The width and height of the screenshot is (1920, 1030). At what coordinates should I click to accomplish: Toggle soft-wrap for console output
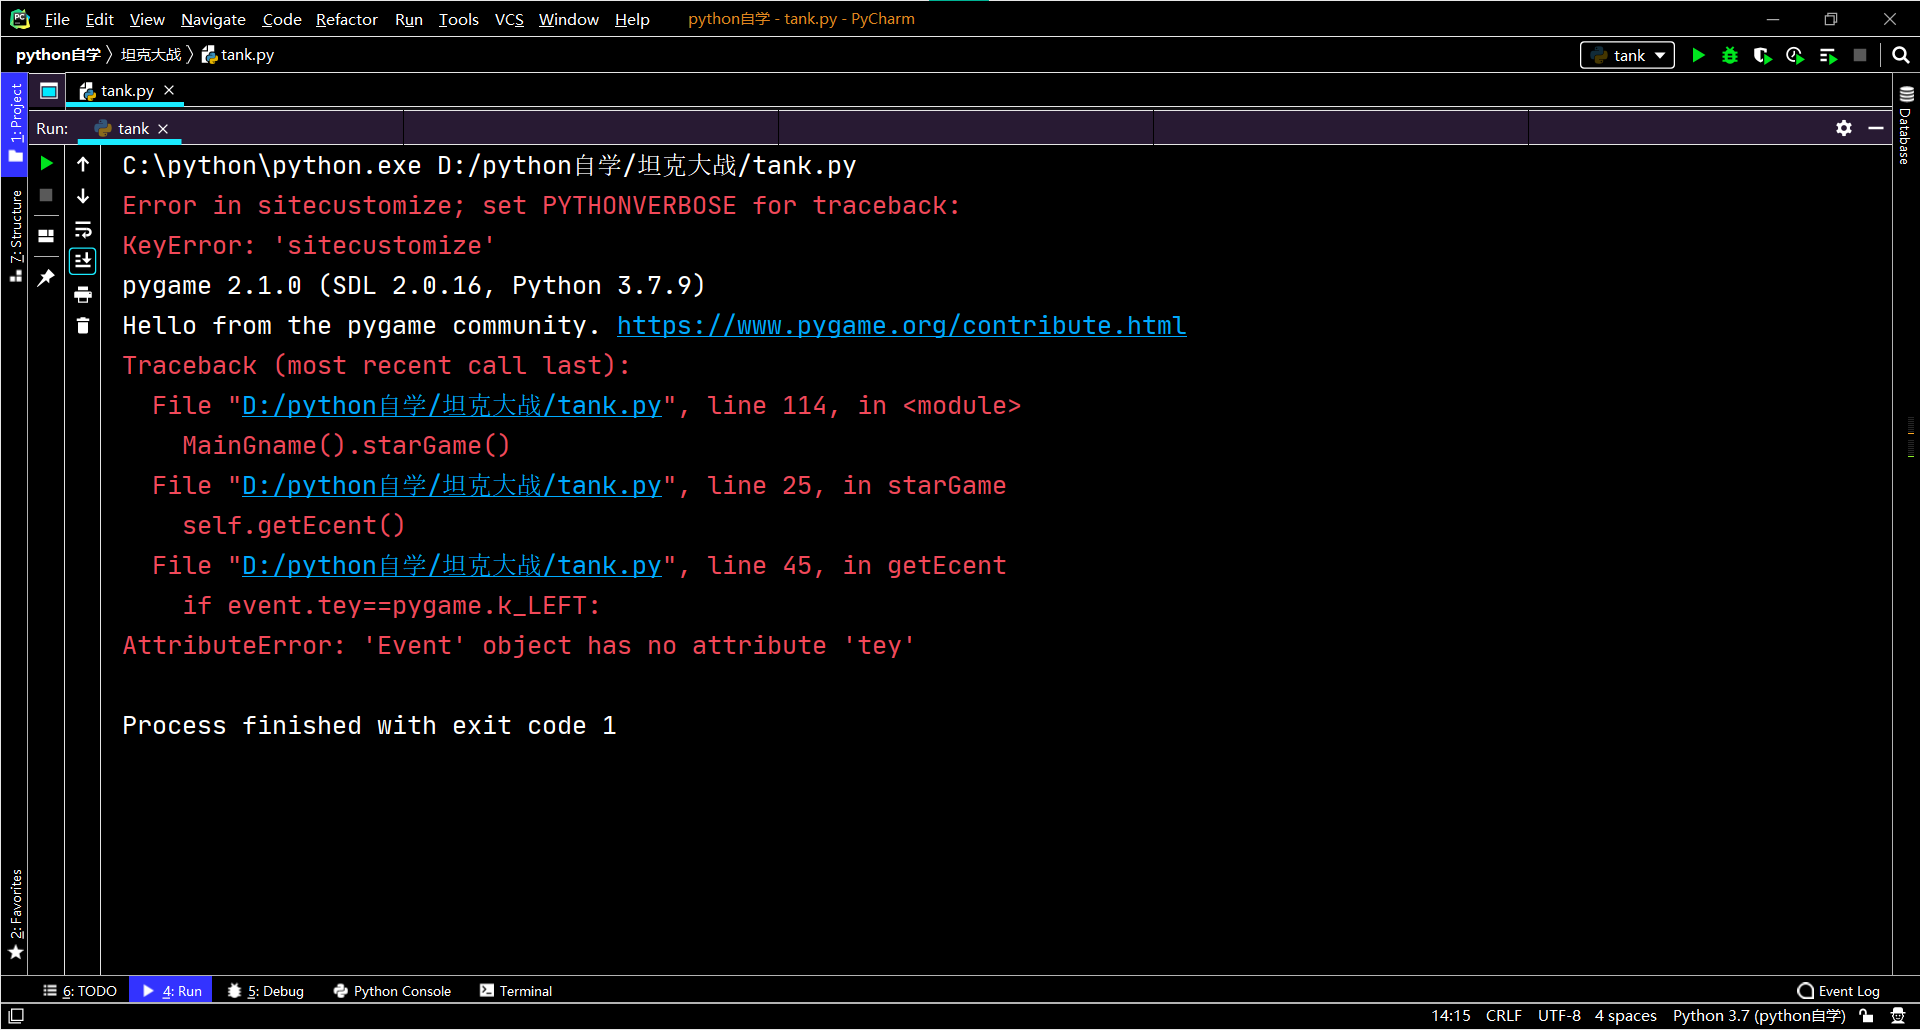pos(83,229)
